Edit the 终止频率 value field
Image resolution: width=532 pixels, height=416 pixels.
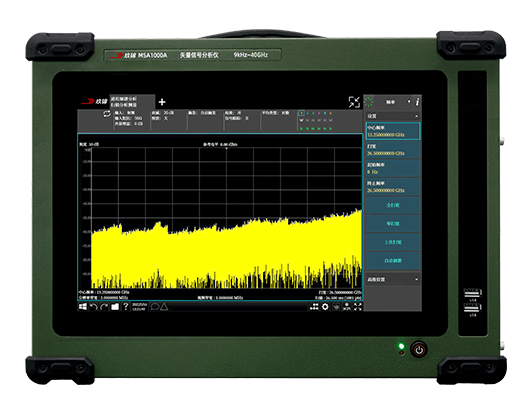click(393, 187)
